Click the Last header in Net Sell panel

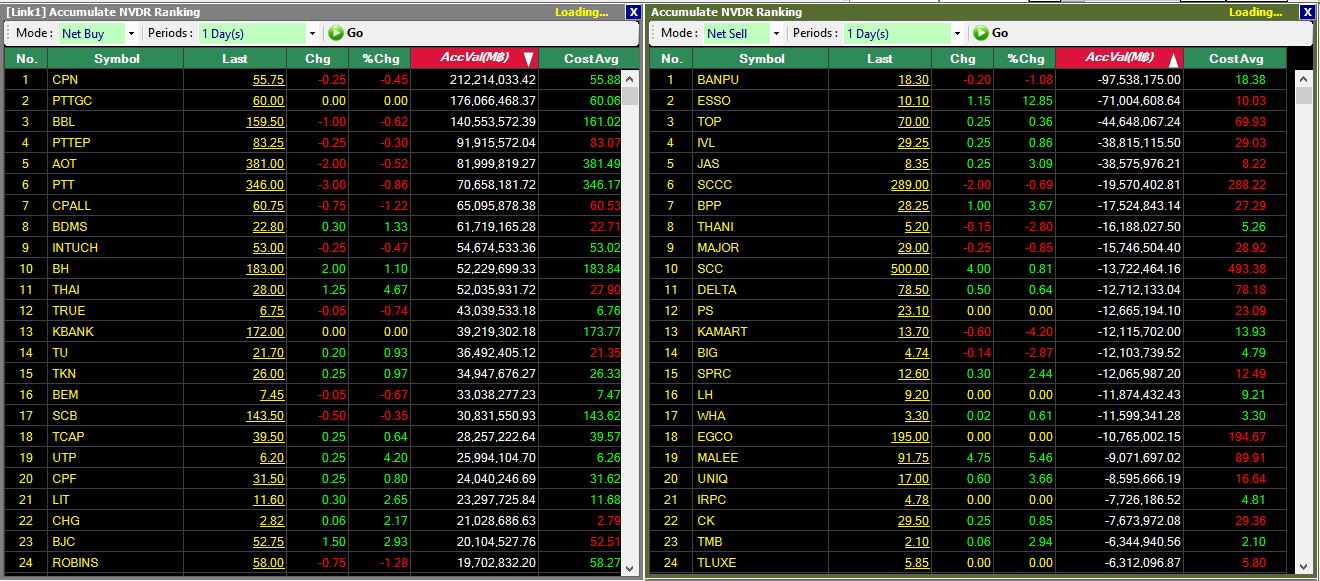[880, 58]
